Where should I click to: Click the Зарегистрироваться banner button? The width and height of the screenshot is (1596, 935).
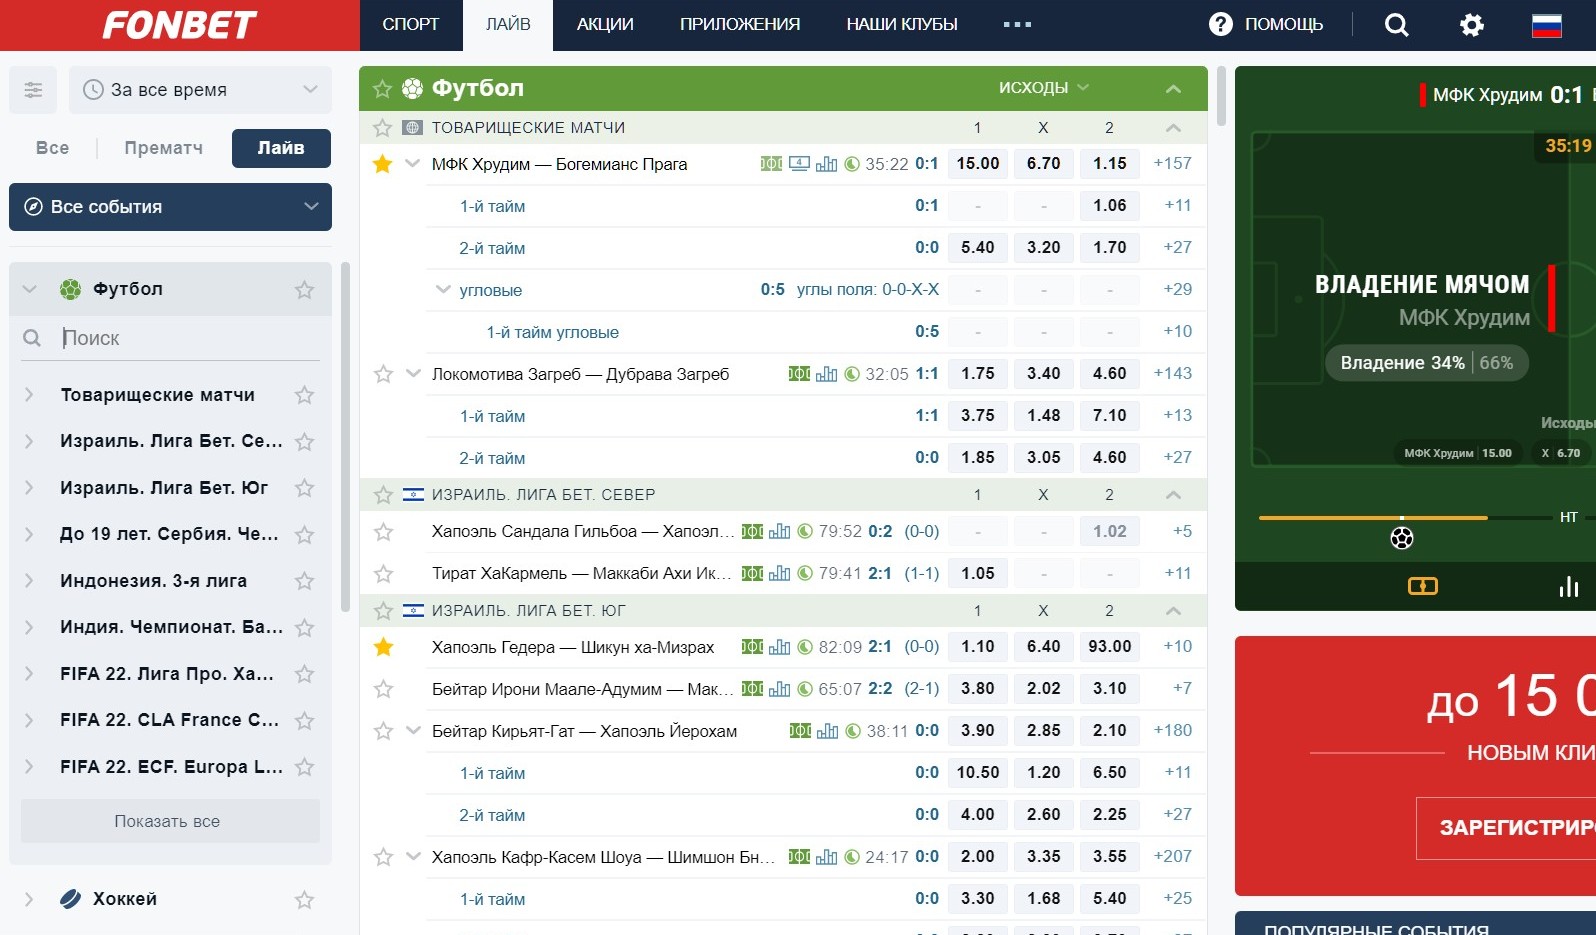click(1506, 828)
